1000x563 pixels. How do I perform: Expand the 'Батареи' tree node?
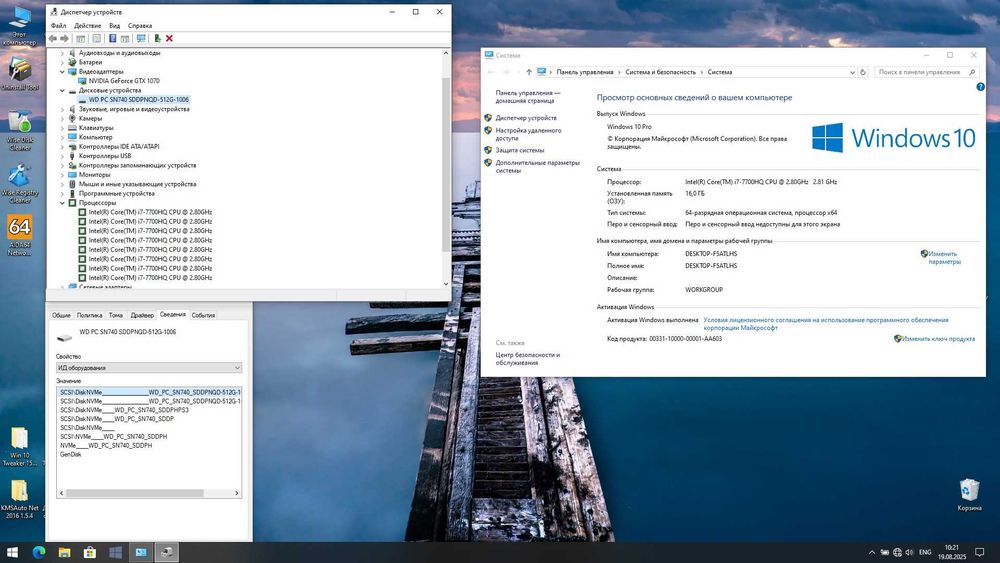pos(62,62)
